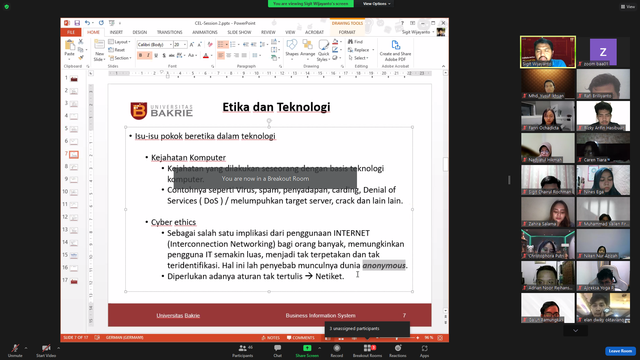Select slide 8 thumbnail
The height and width of the screenshot is (360, 640).
(x=74, y=167)
